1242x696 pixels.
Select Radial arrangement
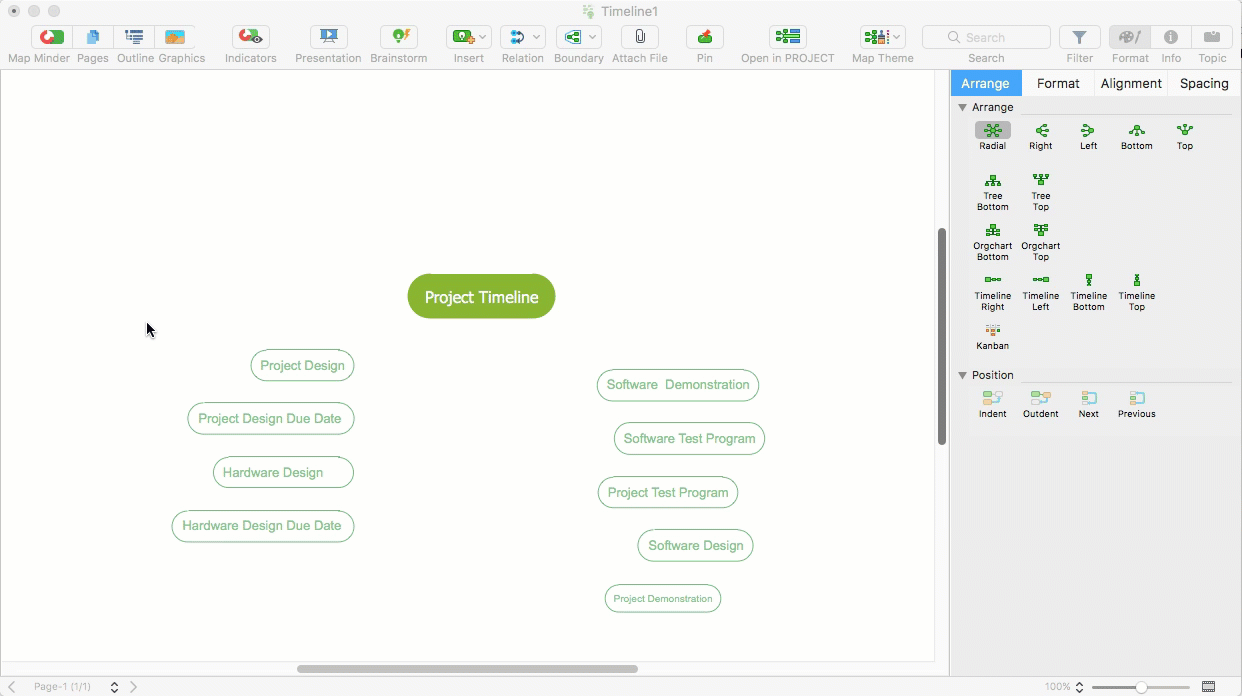click(993, 136)
